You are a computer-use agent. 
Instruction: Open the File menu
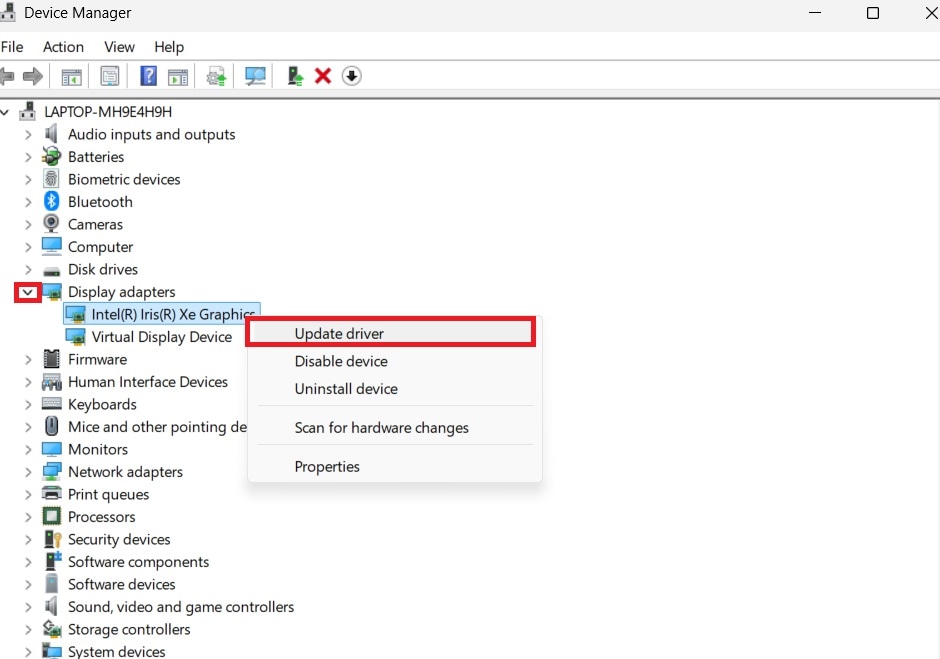(12, 47)
